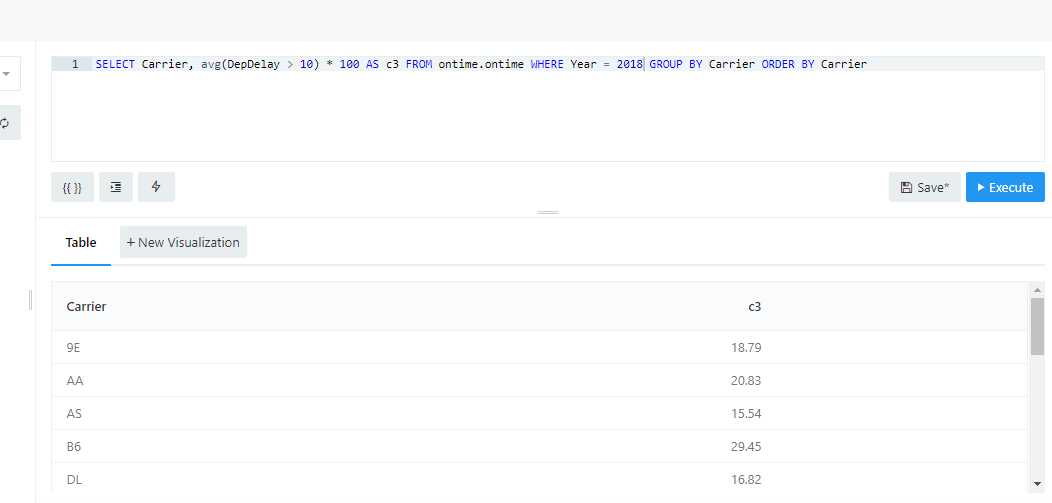Click the add parameter {{ }} button
Screen dimensions: 1052x503
click(x=72, y=187)
